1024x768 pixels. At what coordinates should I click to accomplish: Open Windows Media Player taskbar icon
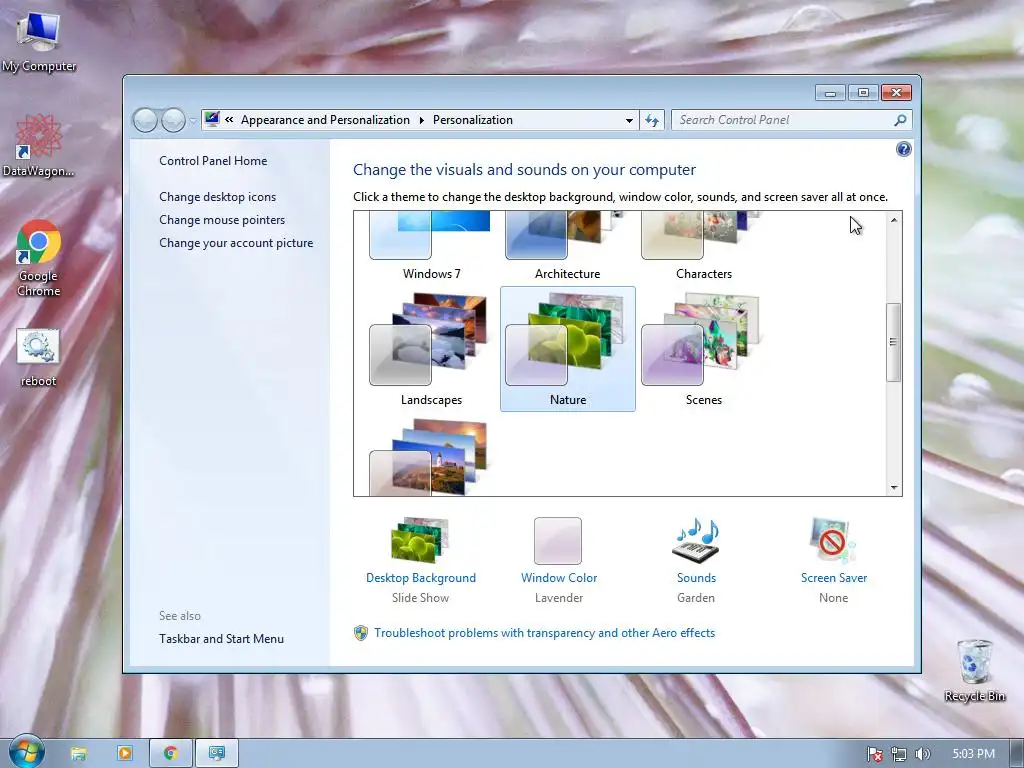[x=124, y=754]
